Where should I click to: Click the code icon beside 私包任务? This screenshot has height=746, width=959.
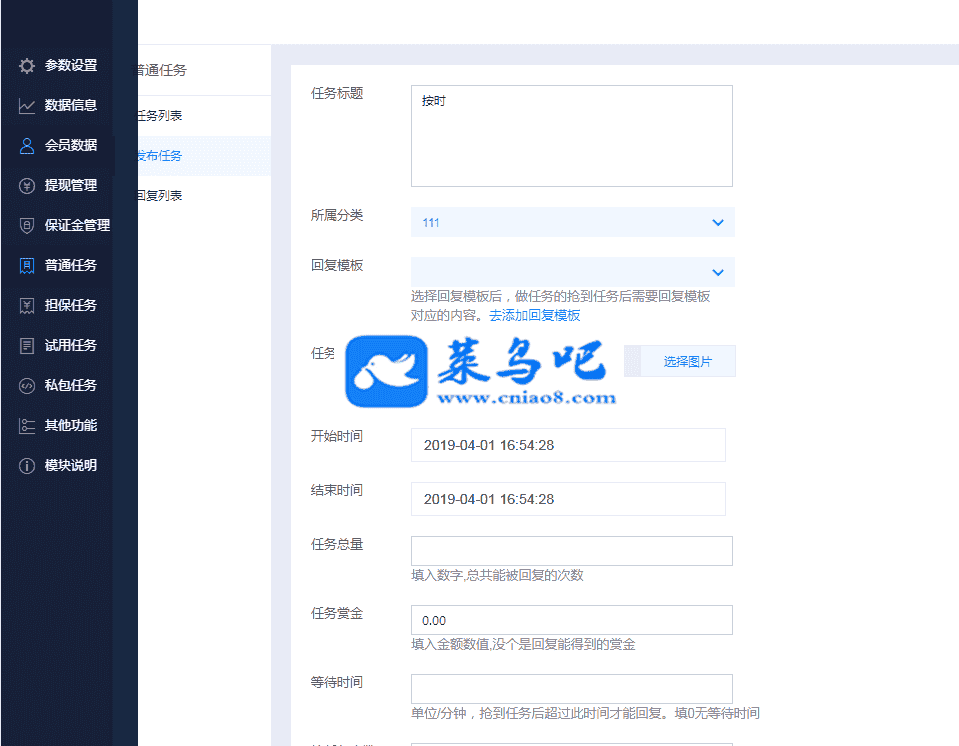(27, 386)
